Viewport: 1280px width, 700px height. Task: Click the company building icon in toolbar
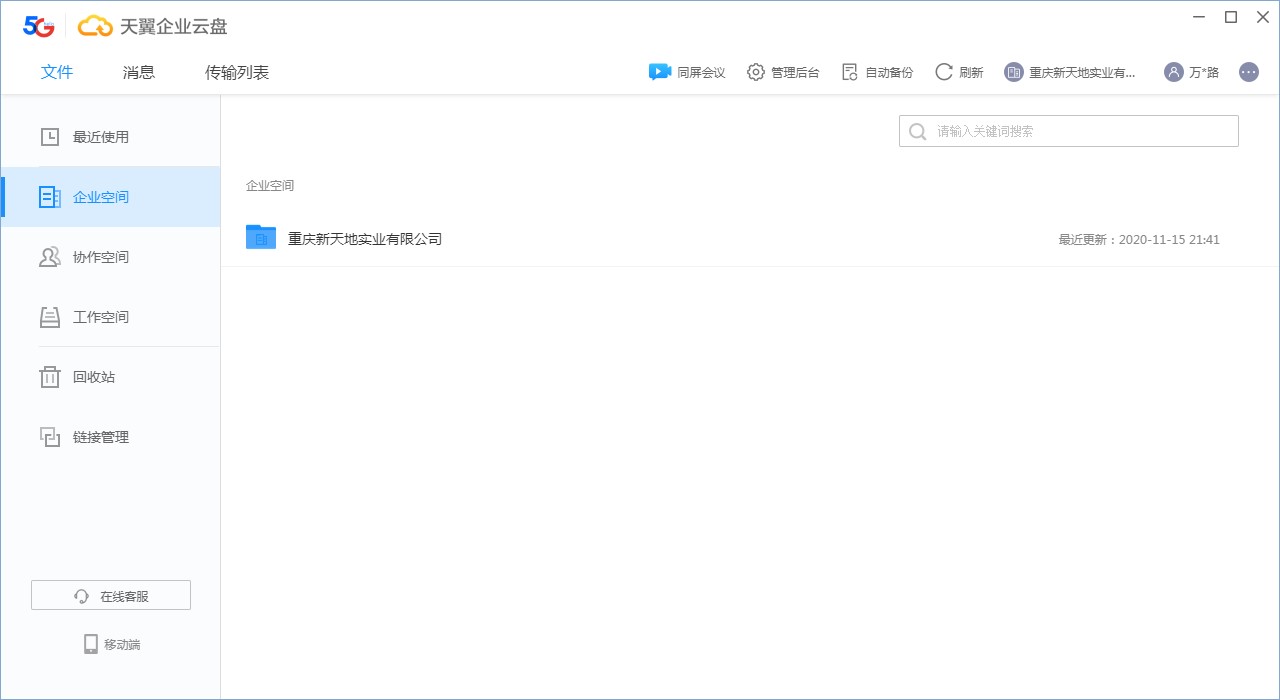[1014, 72]
